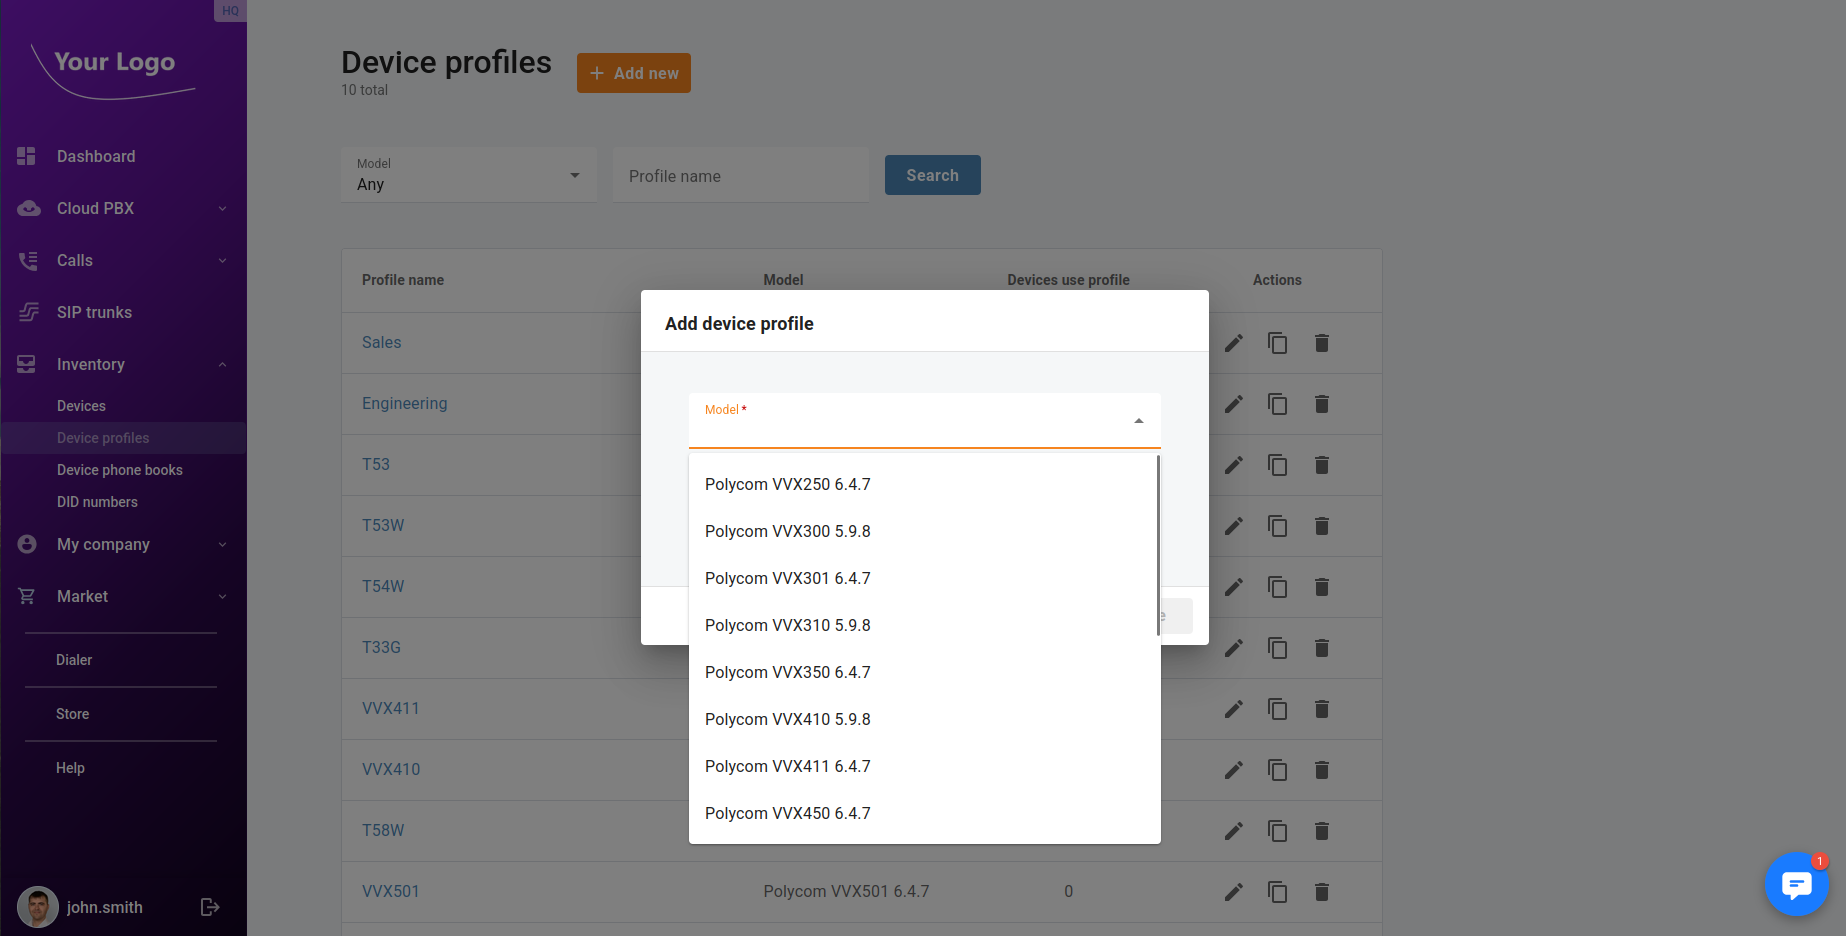
Task: Pick Polycom VVX350 6.4.7 model
Action: [x=787, y=672]
